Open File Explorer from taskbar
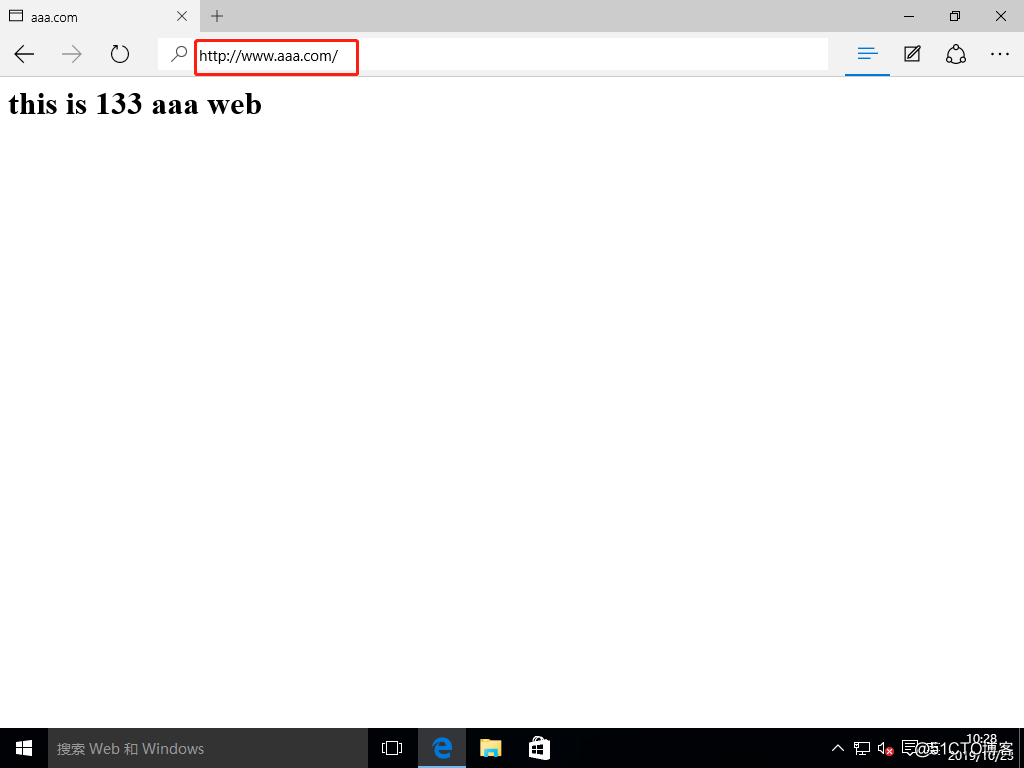The image size is (1024, 768). click(490, 748)
